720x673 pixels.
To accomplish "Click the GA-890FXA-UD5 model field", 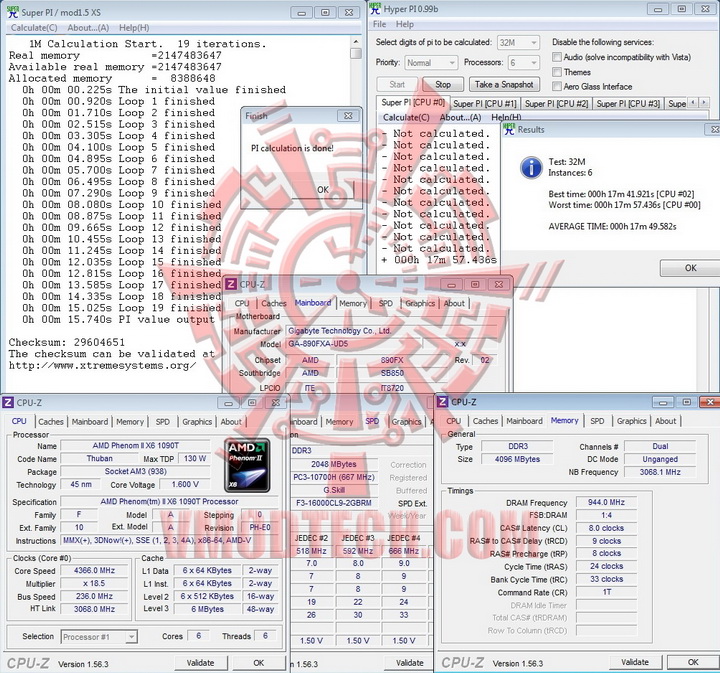I will 354,344.
